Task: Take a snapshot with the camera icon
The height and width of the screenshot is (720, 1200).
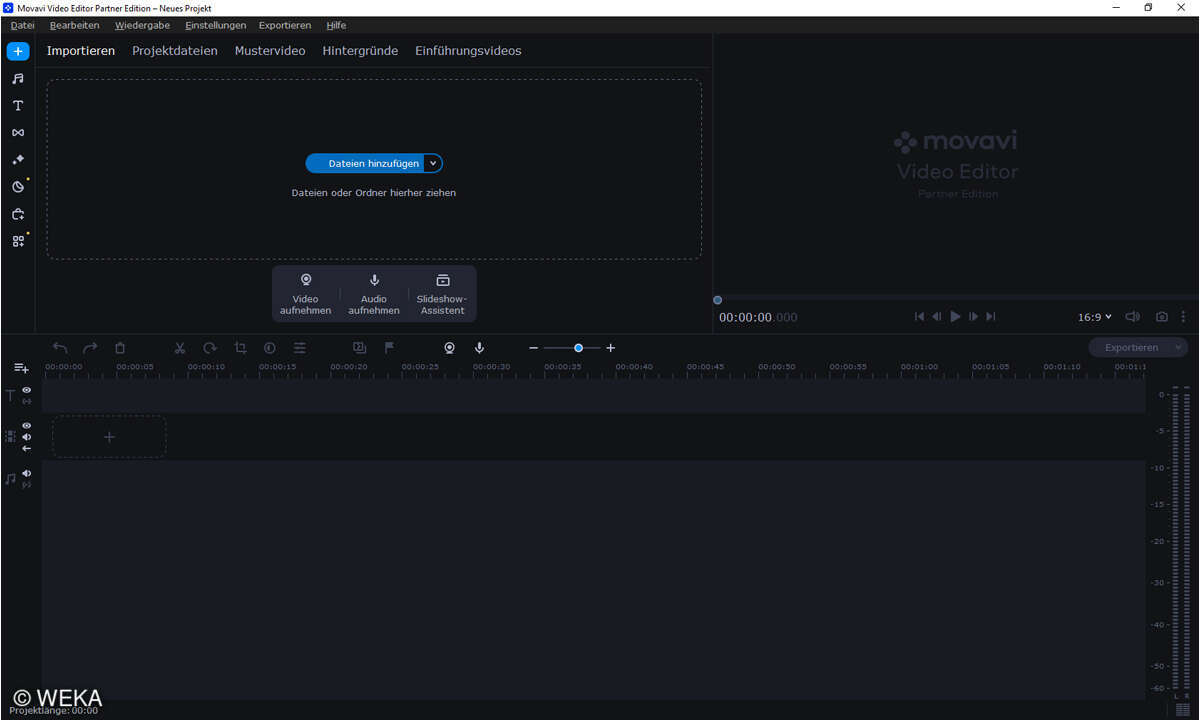Action: [x=1162, y=317]
